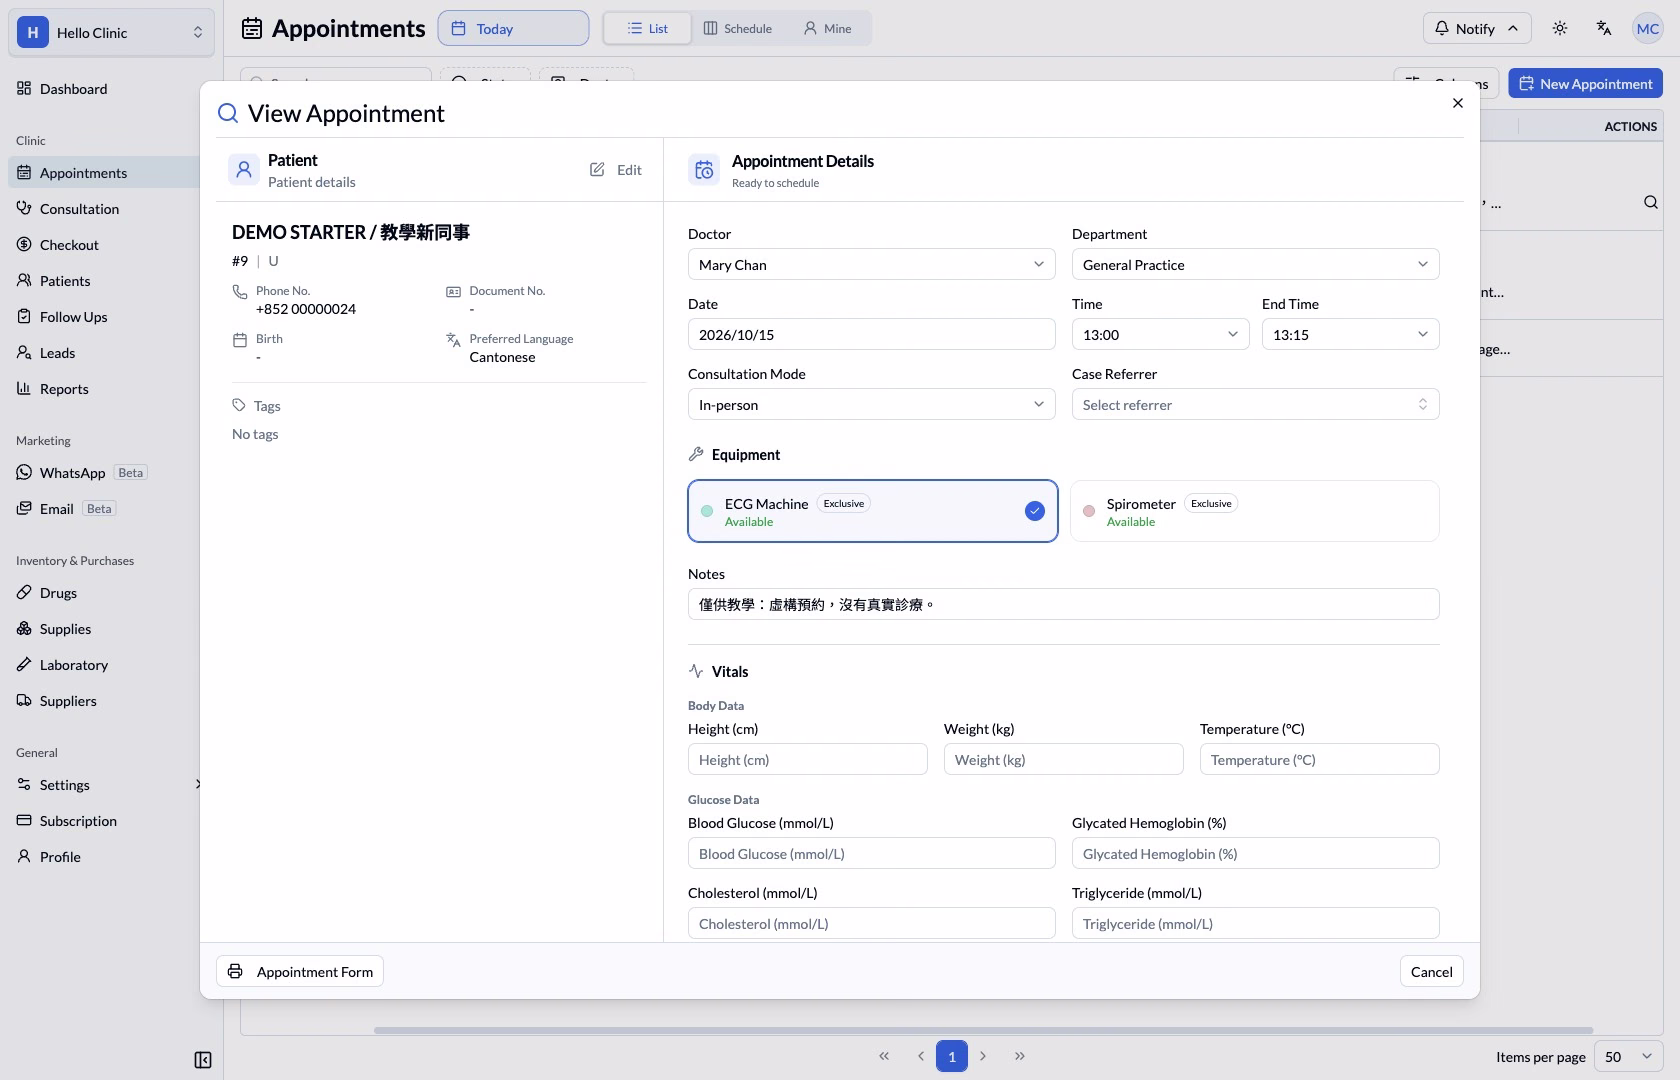Open the Time dropdown showing 13:00
This screenshot has height=1080, width=1680.
(1160, 334)
